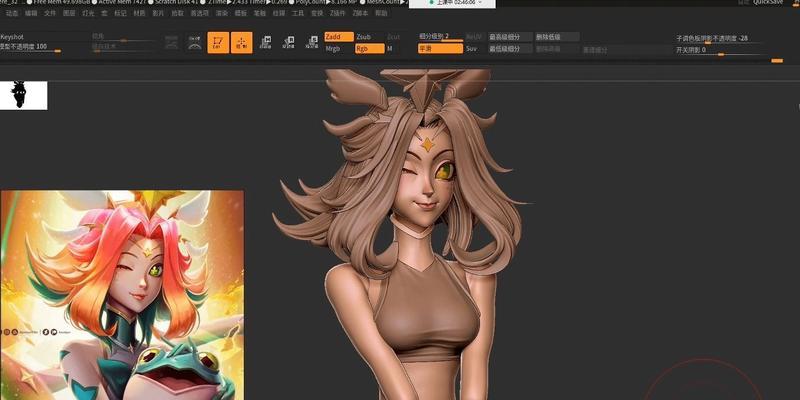The height and width of the screenshot is (400, 800).
Task: Switch to the Move transform tool
Action: coord(265,42)
